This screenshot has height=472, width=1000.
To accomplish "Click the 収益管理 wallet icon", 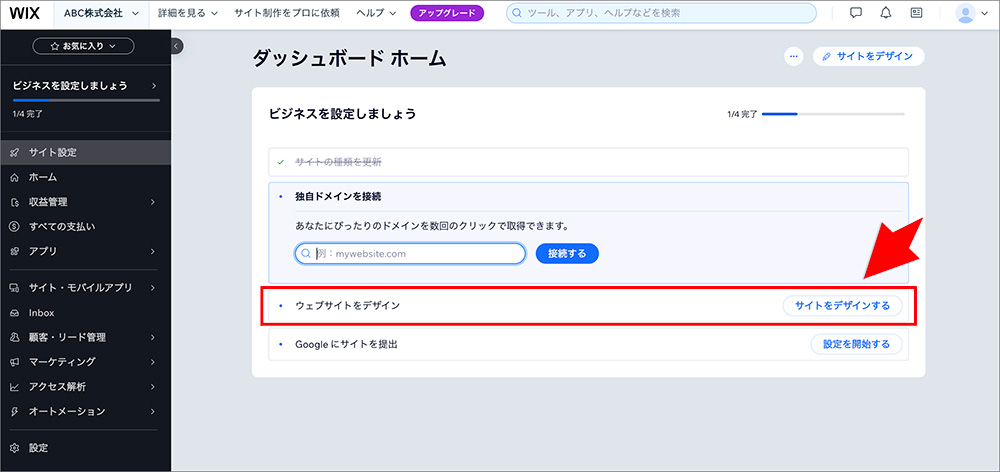I will coord(15,202).
